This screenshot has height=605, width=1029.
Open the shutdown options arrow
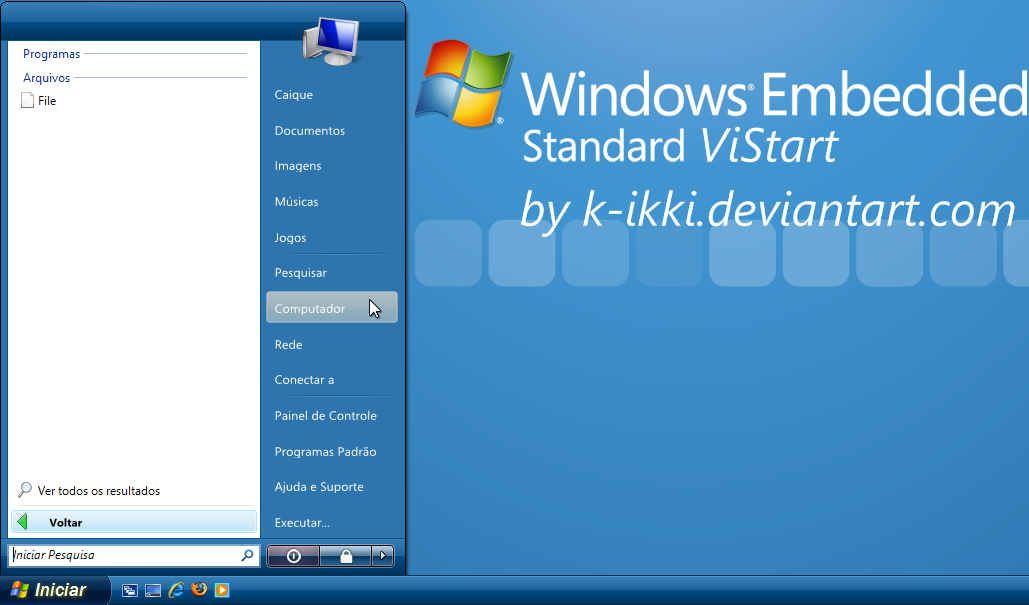[x=383, y=556]
